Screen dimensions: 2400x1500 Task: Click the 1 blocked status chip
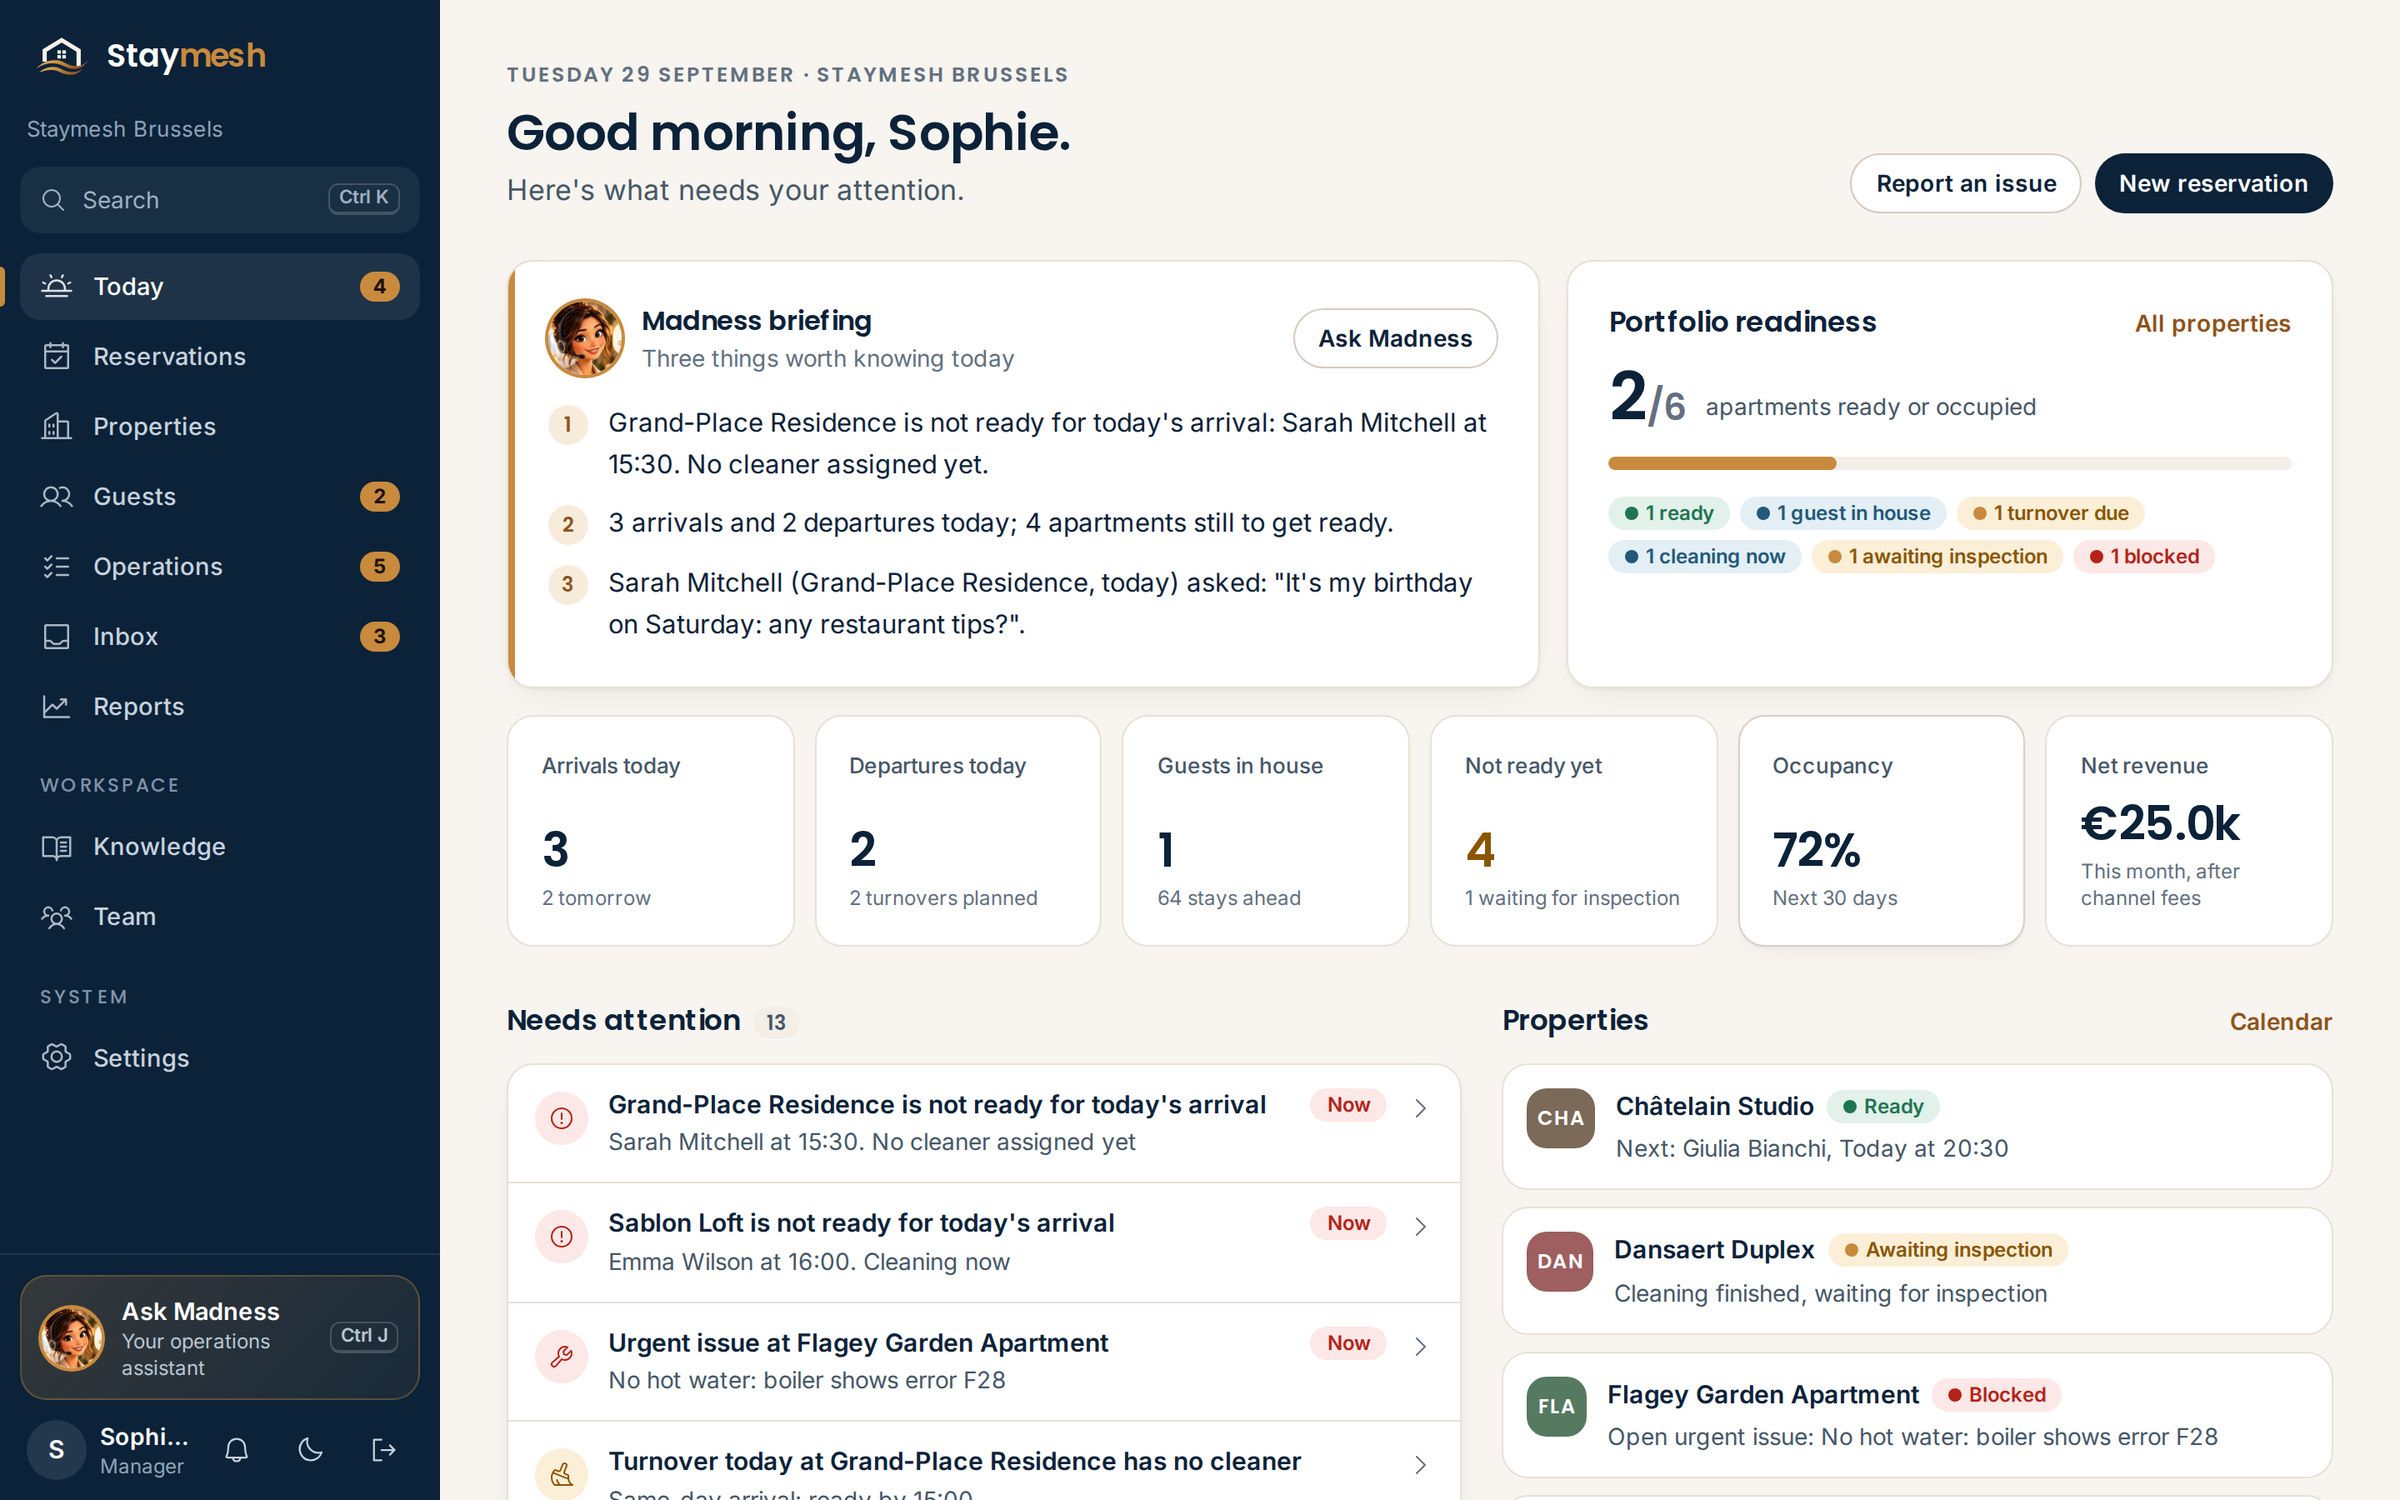pos(2143,556)
